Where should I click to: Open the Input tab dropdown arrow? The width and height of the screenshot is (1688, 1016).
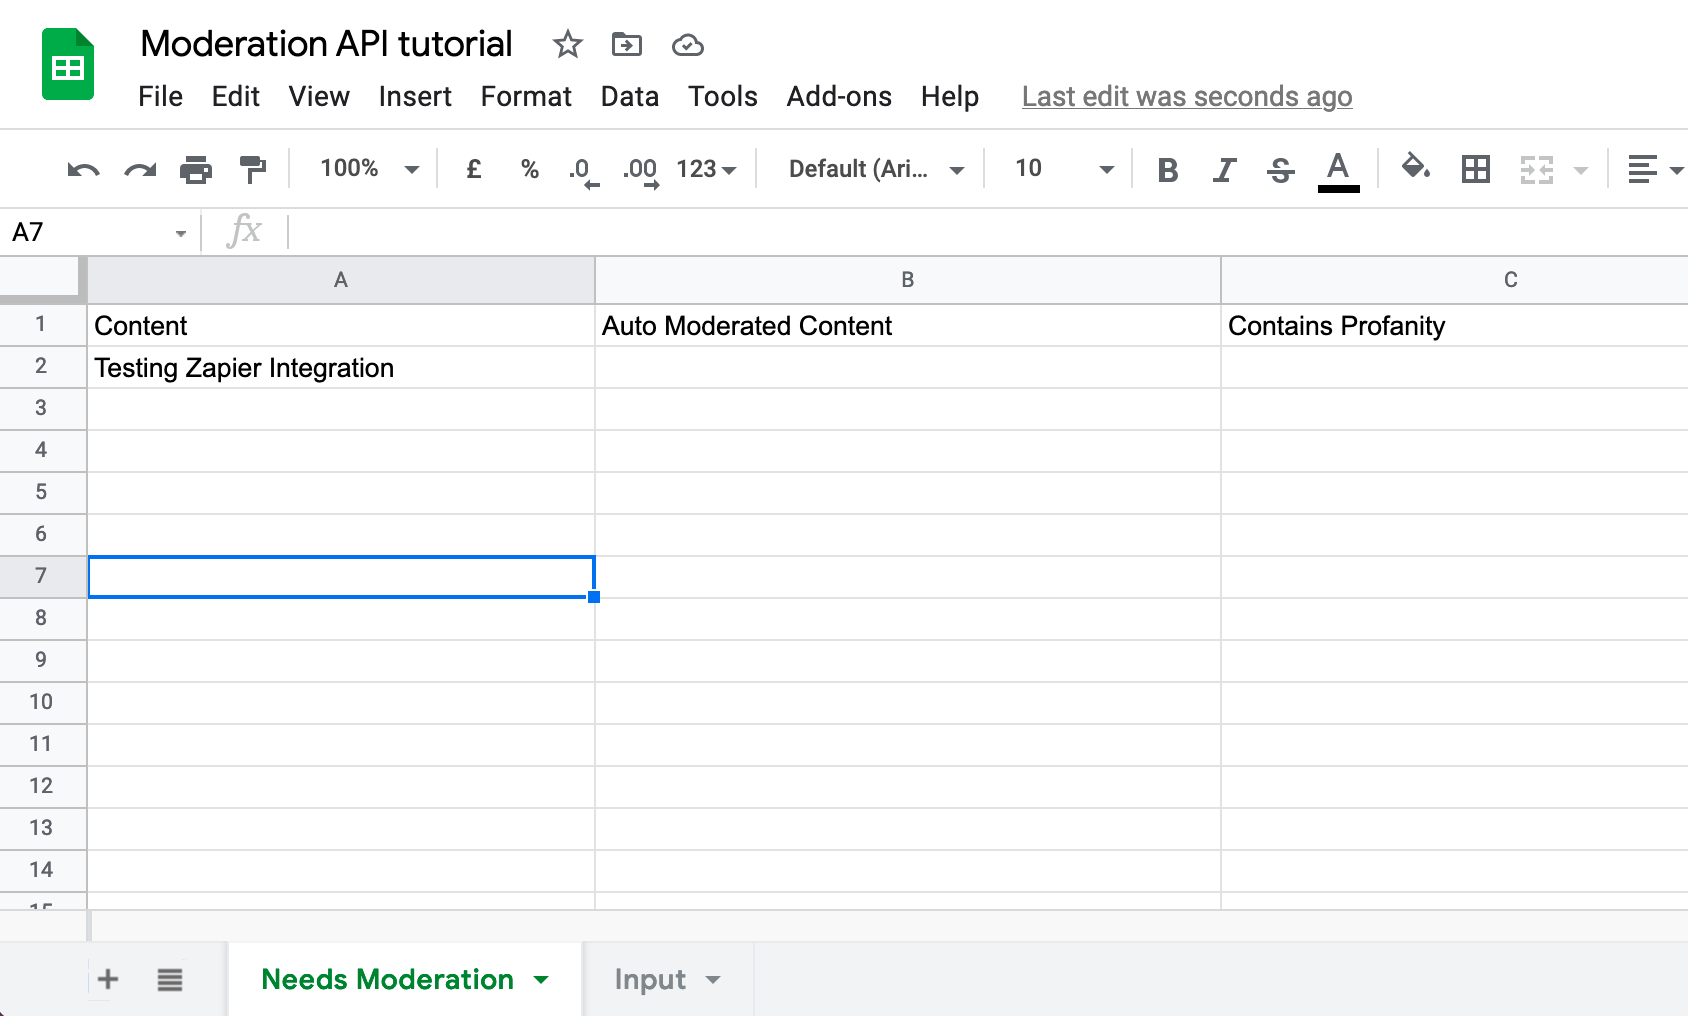[x=713, y=980]
